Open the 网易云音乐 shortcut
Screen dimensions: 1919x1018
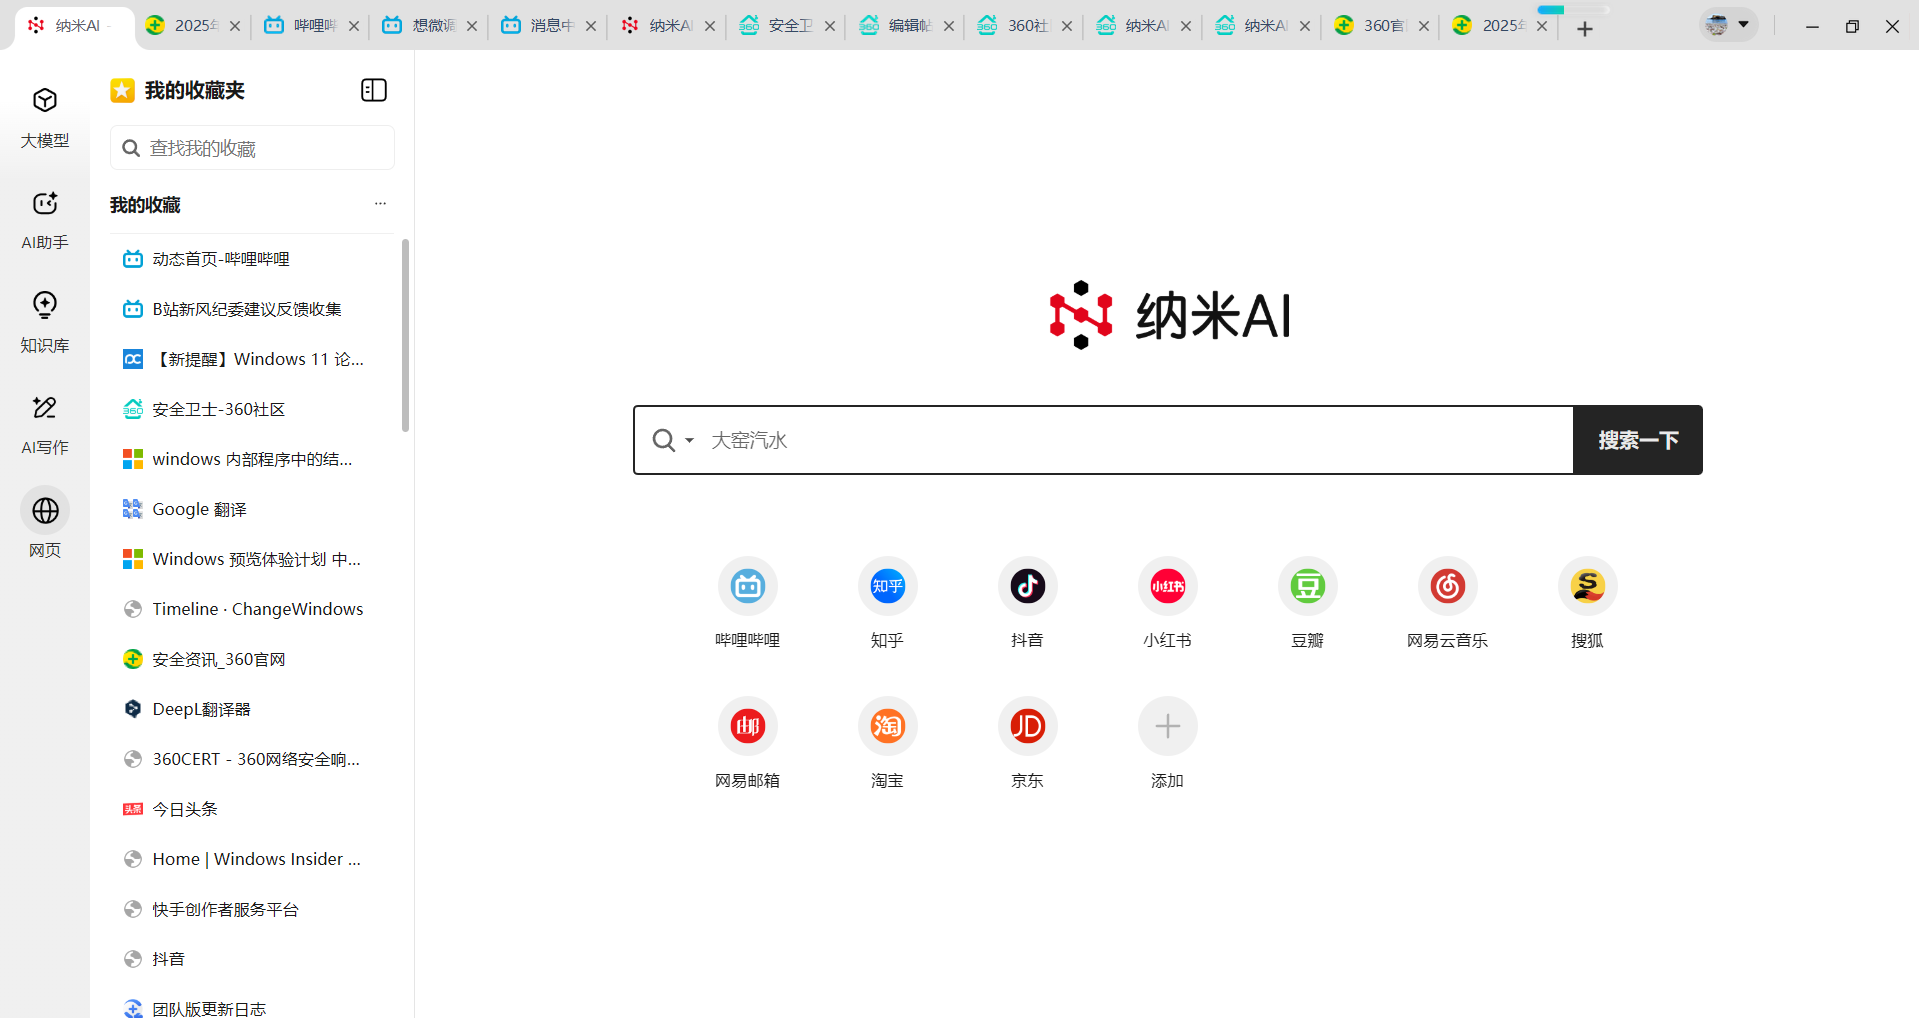click(1447, 586)
